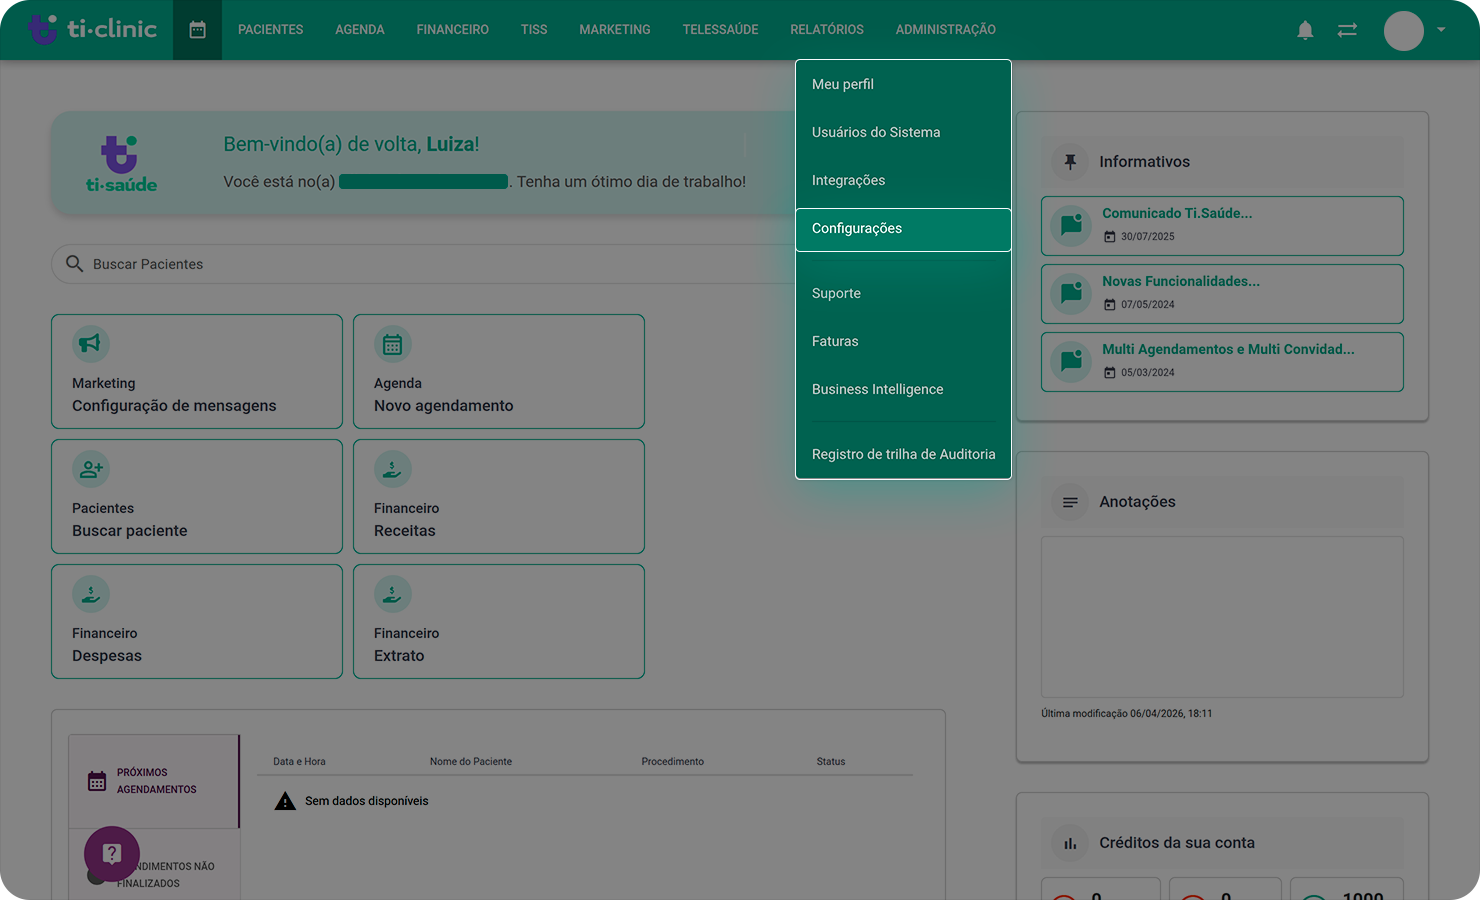Open Pacientes Buscar paciente card
This screenshot has height=900, width=1480.
pyautogui.click(x=197, y=497)
